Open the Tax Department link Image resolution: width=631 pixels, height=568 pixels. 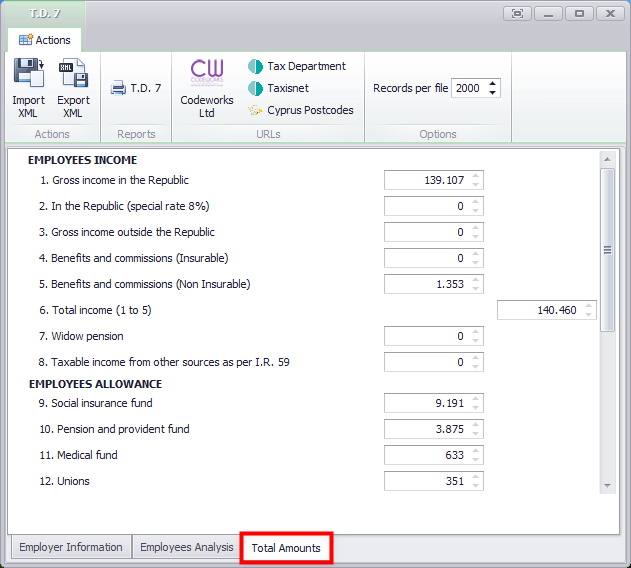pyautogui.click(x=297, y=66)
